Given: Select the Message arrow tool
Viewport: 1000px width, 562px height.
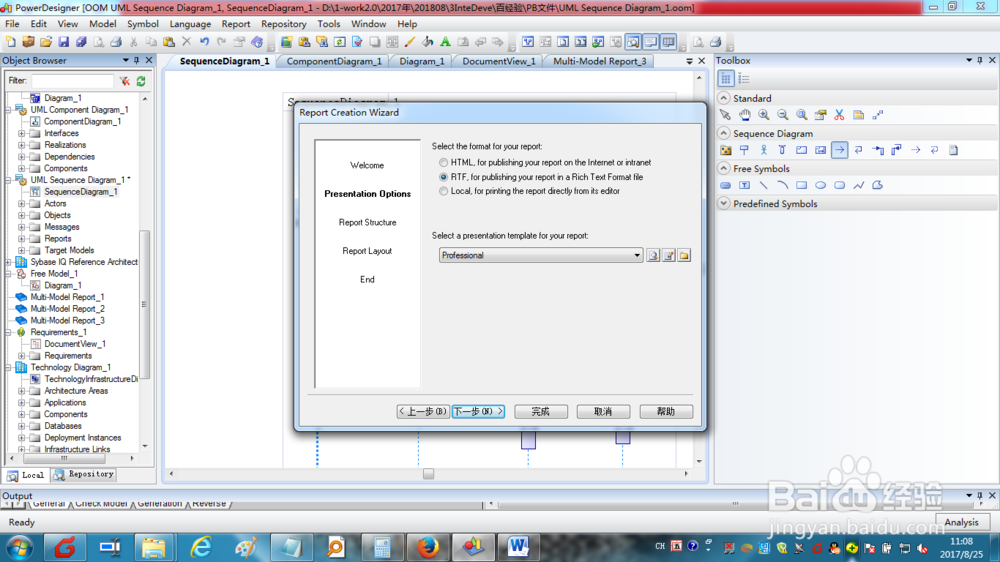Looking at the screenshot, I should click(x=839, y=150).
